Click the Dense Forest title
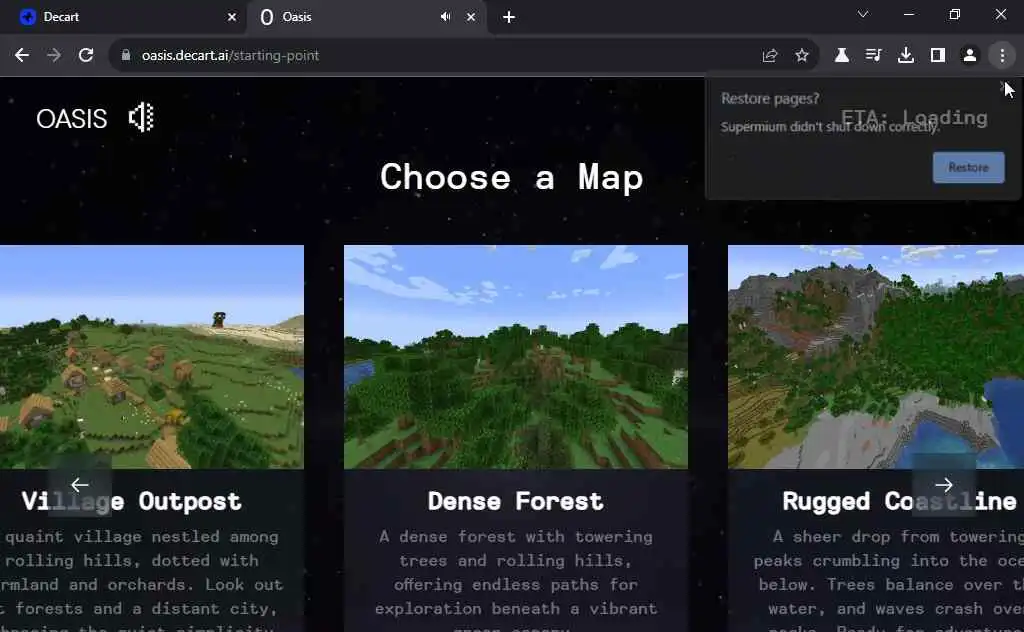Screen dimensions: 1024x632 [515, 501]
